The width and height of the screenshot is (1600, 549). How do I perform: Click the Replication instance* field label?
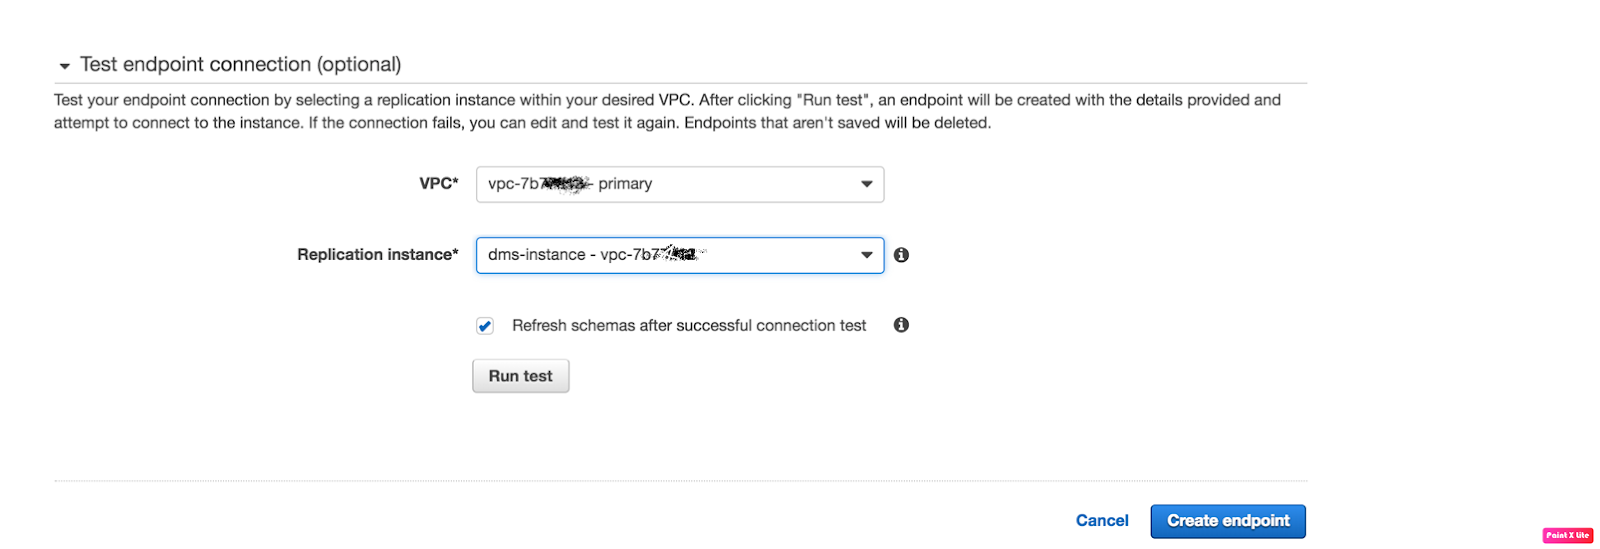[378, 255]
